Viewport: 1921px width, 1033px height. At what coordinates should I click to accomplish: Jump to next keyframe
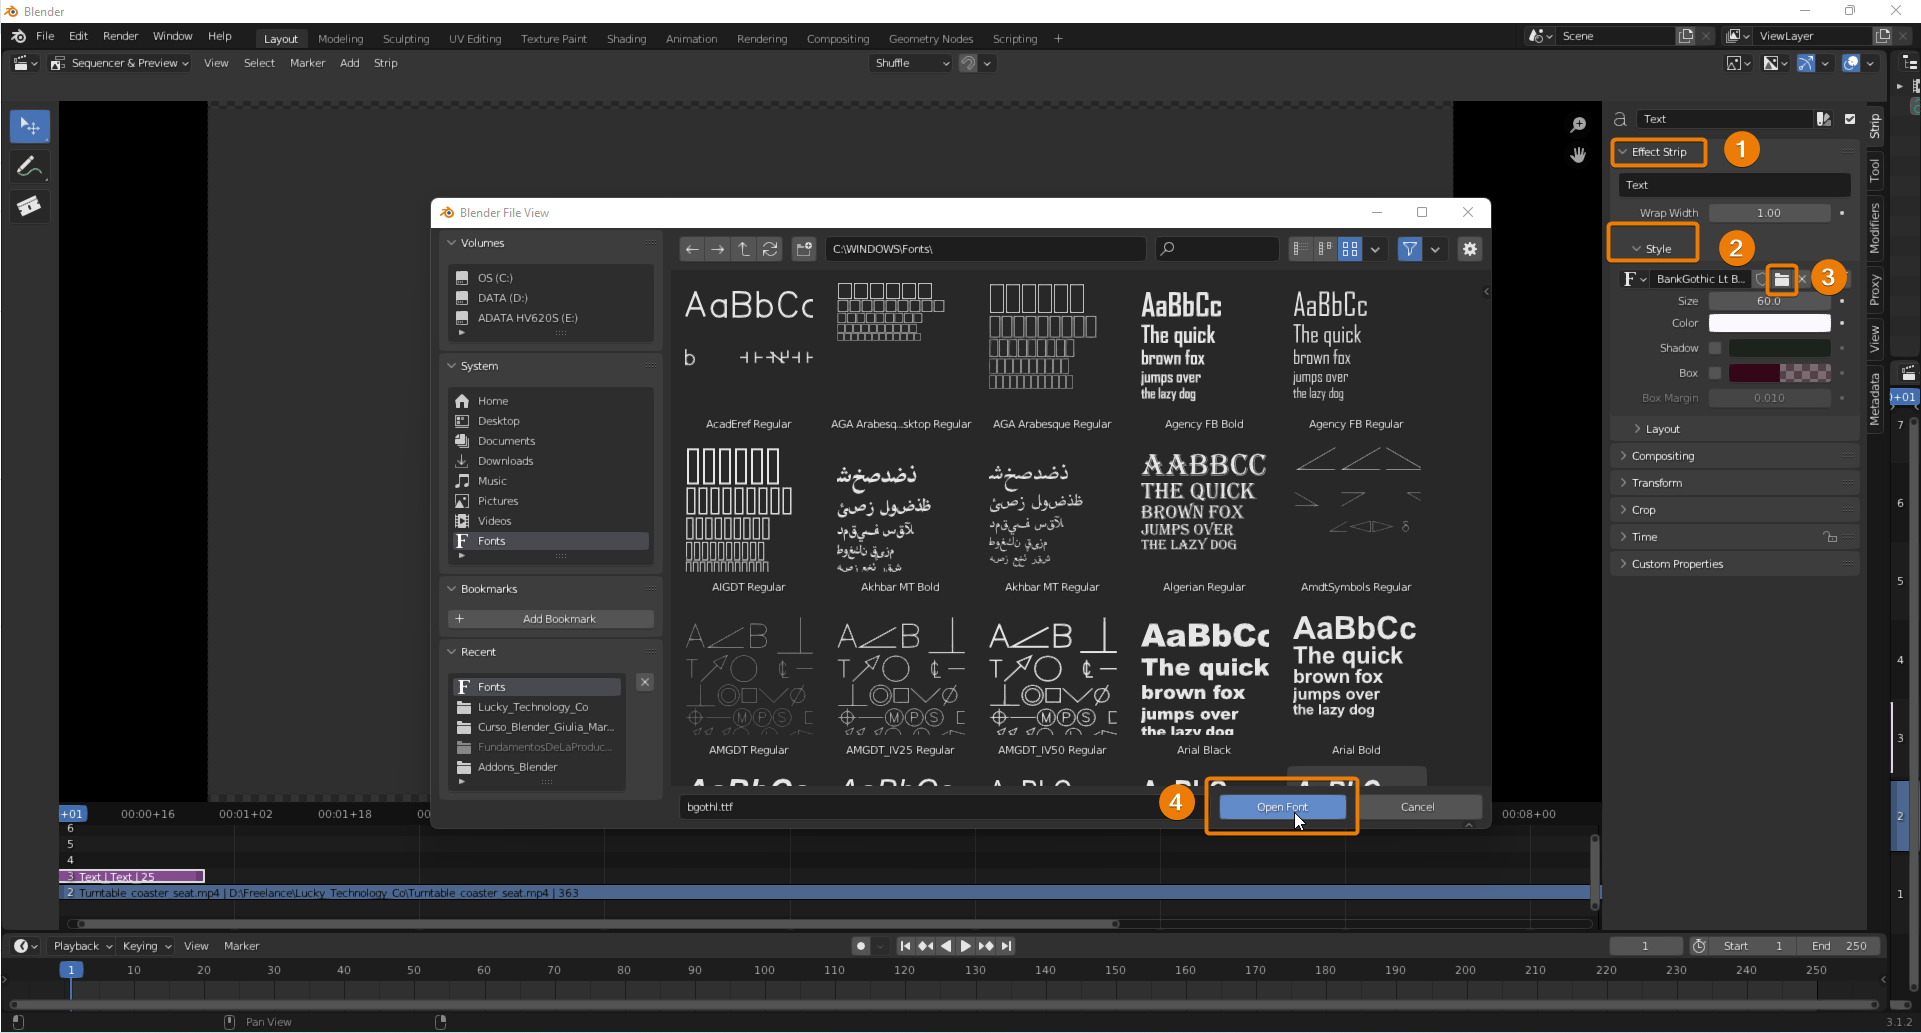pyautogui.click(x=986, y=946)
